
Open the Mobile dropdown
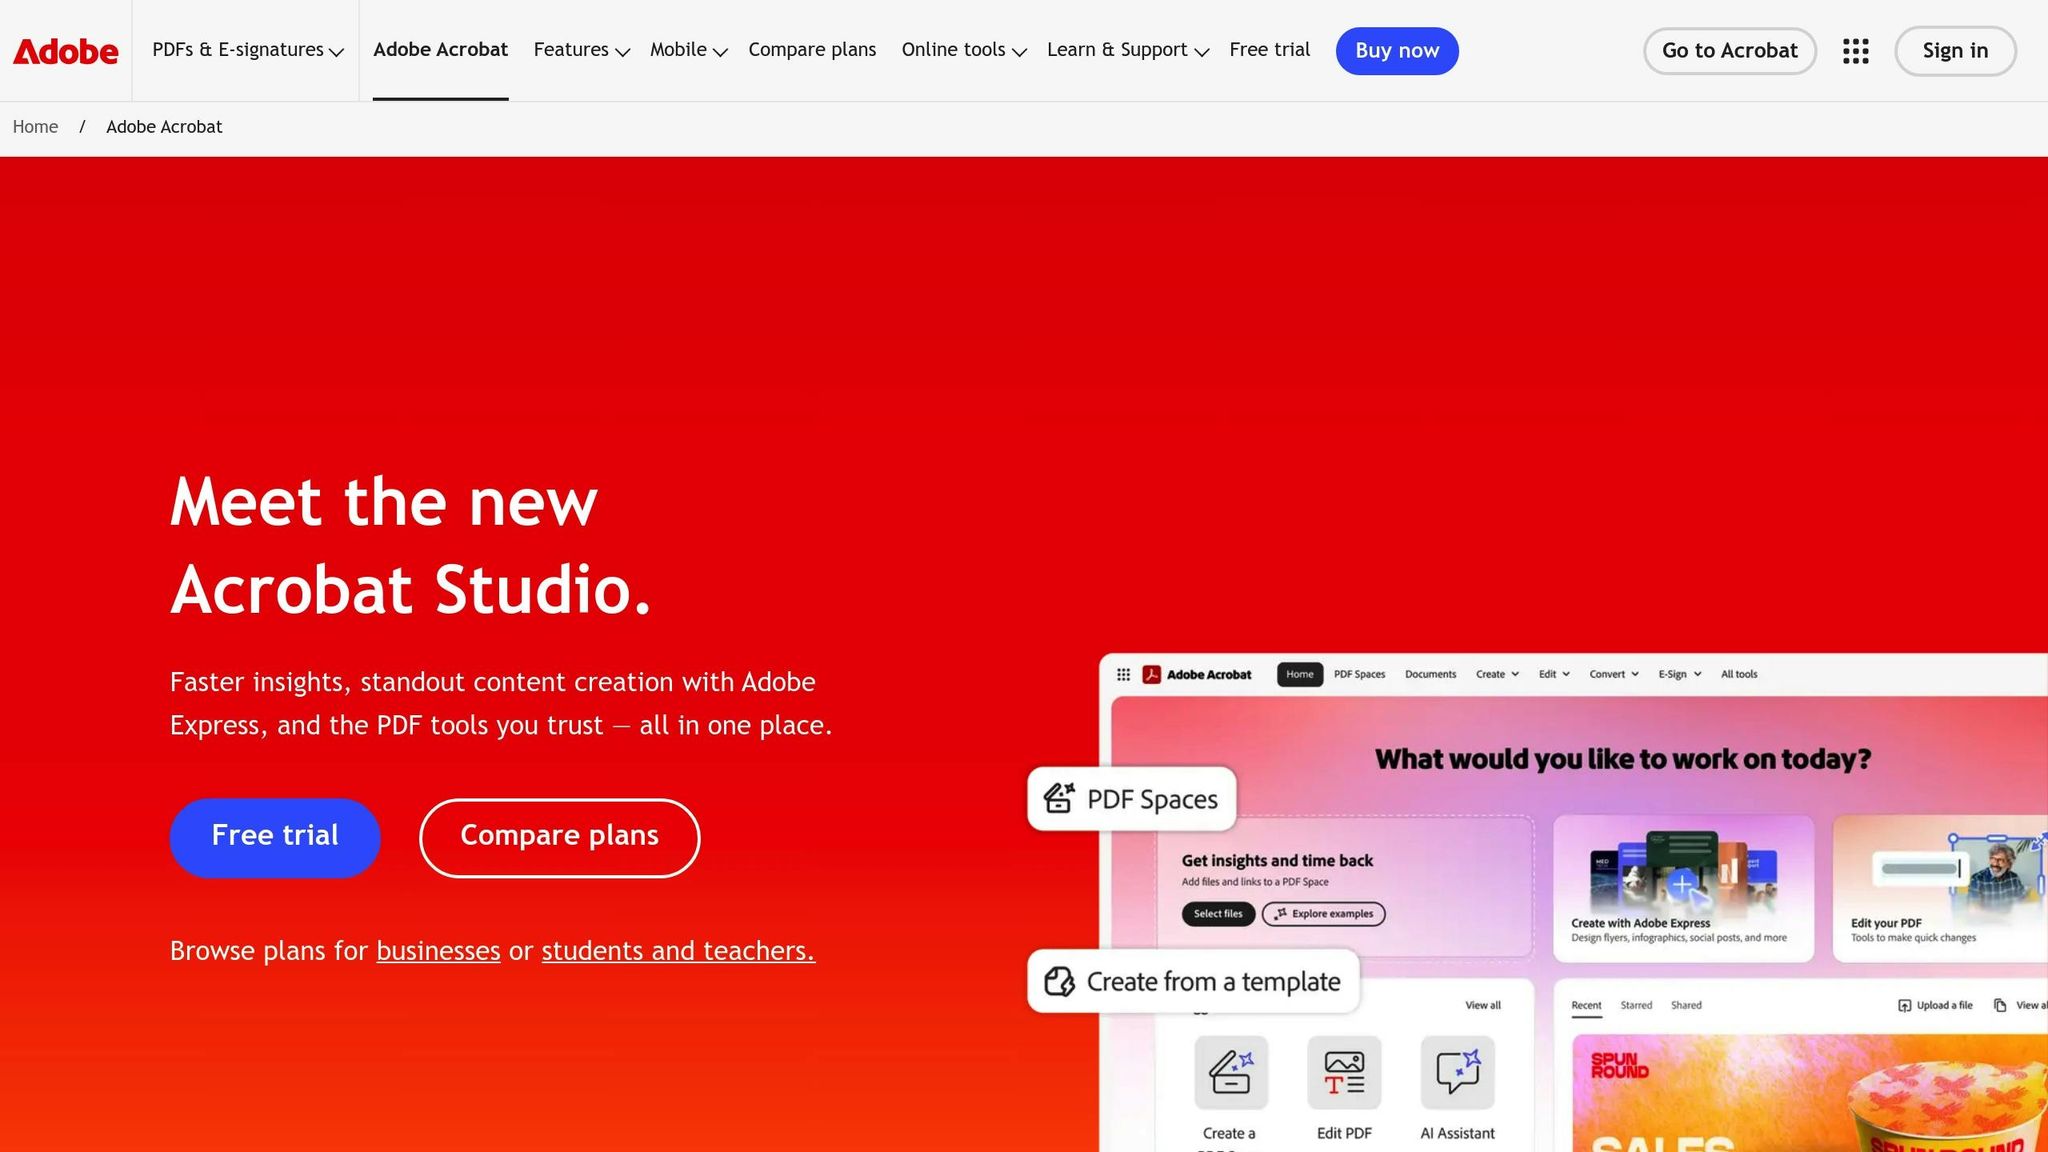click(688, 50)
